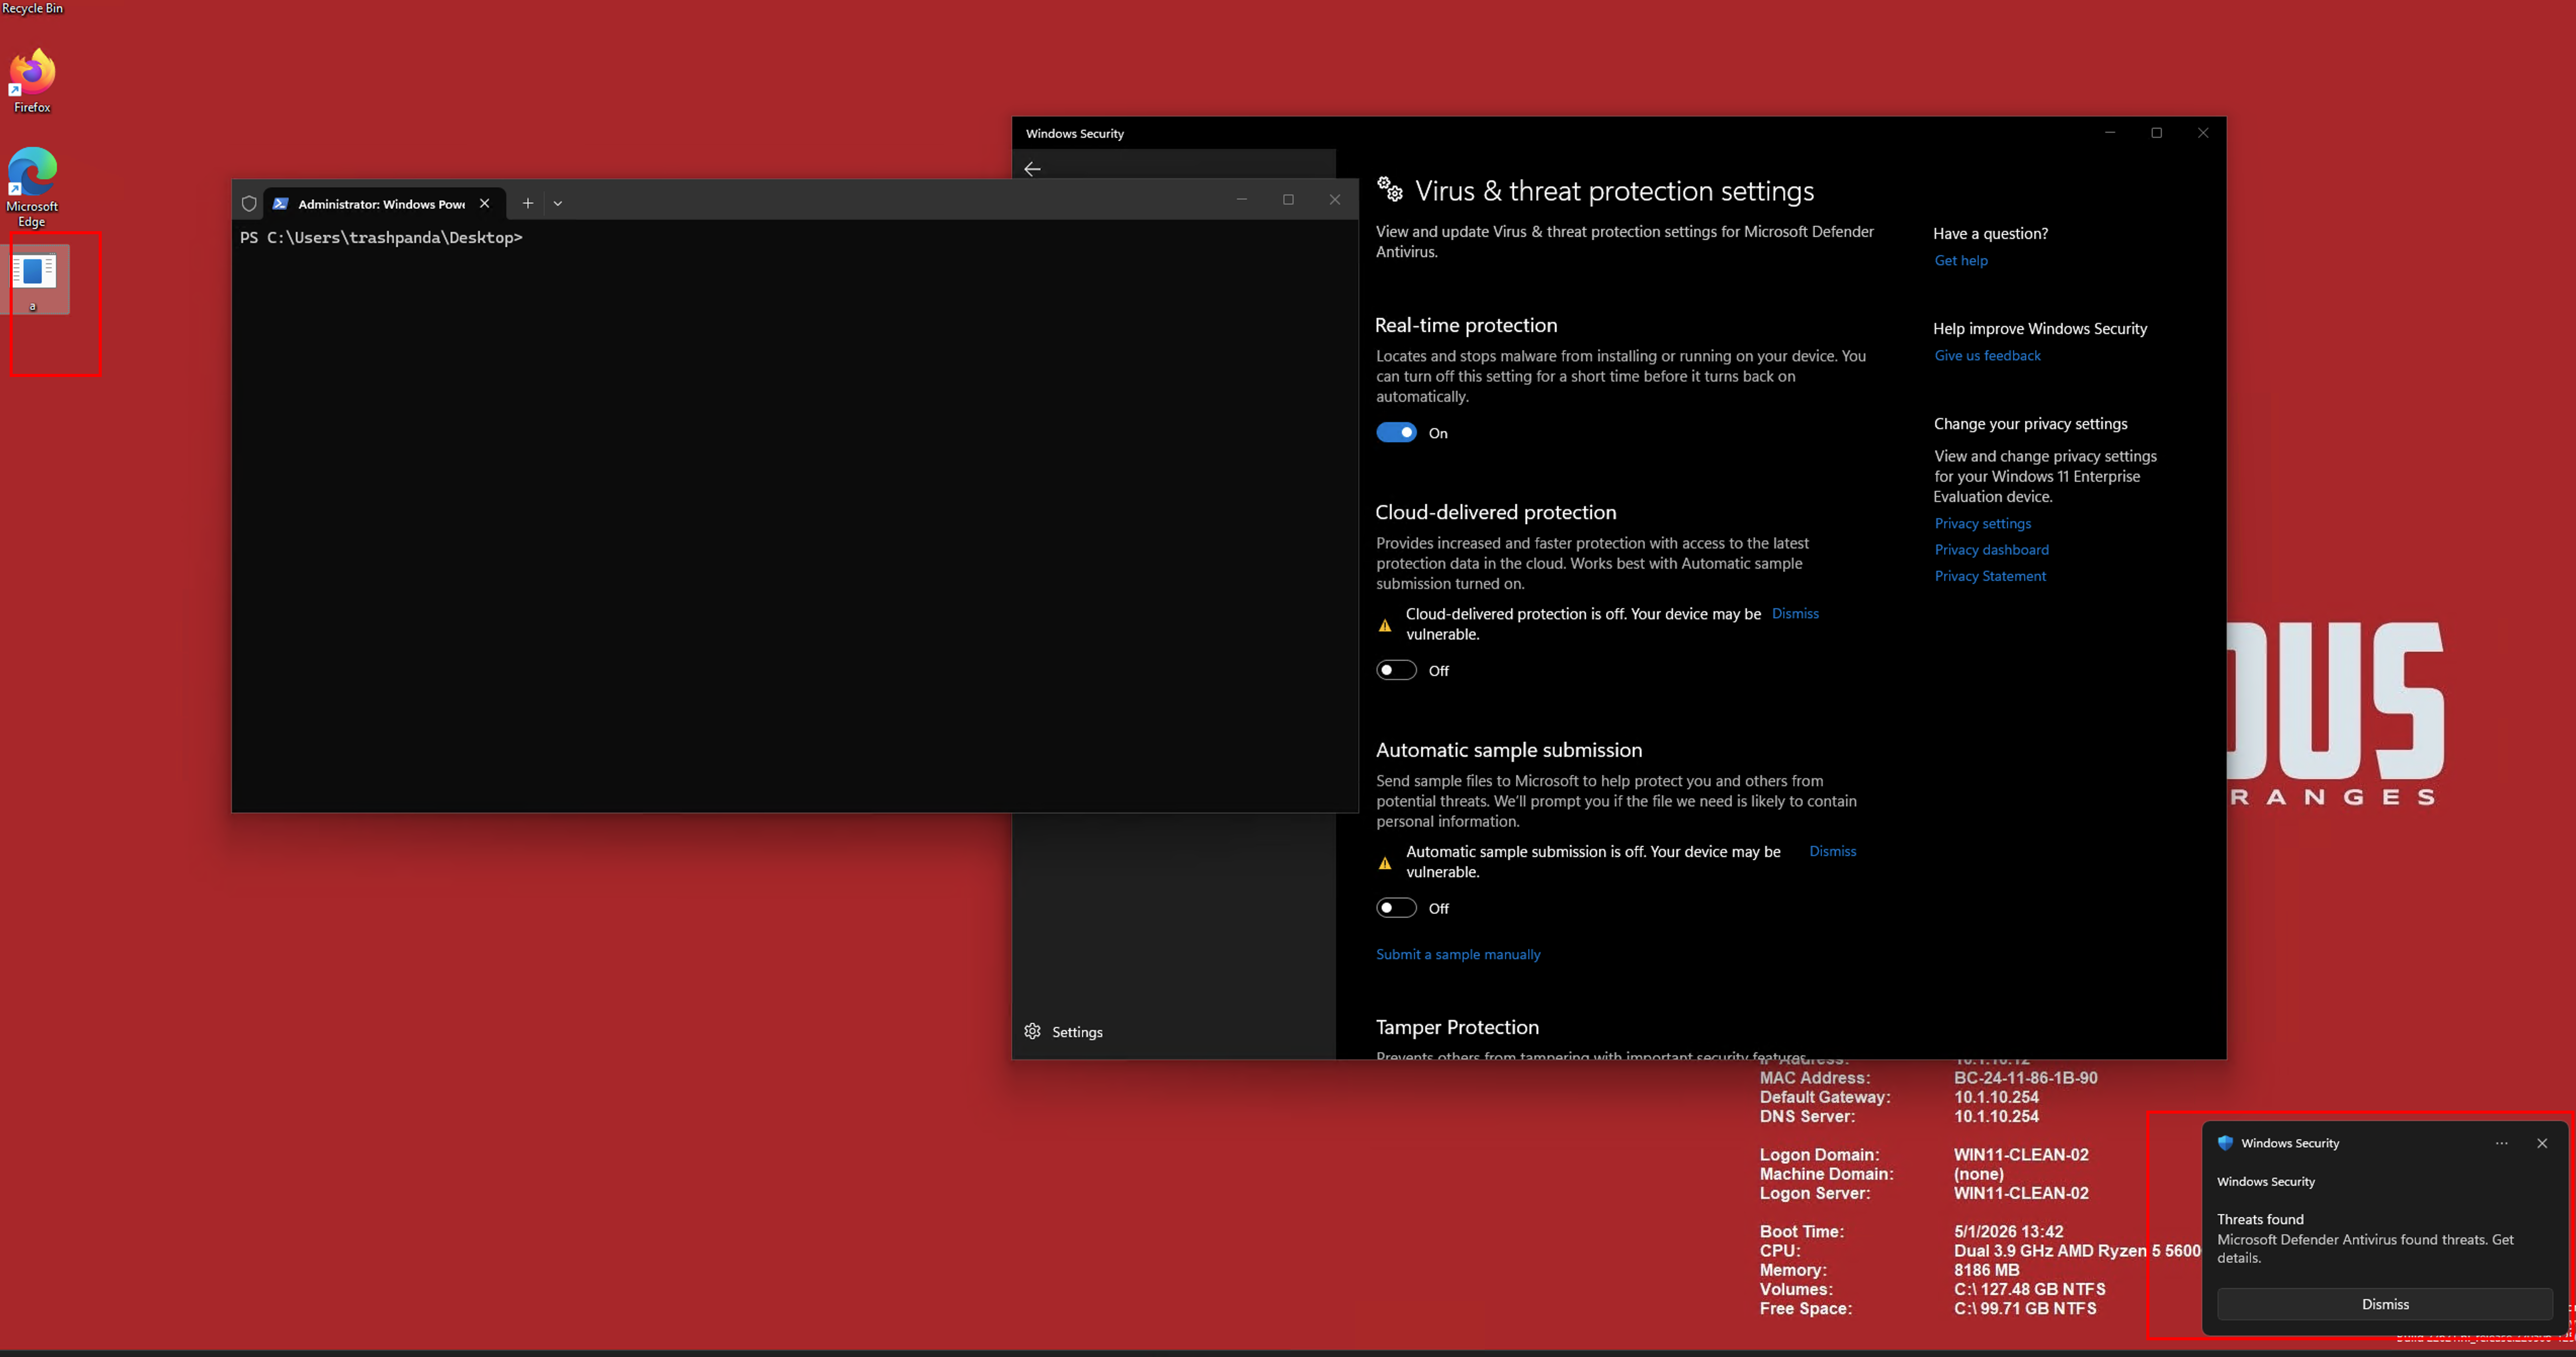Click warning icon for Automatic sample submission
Image resolution: width=2576 pixels, height=1357 pixels.
click(x=1385, y=863)
